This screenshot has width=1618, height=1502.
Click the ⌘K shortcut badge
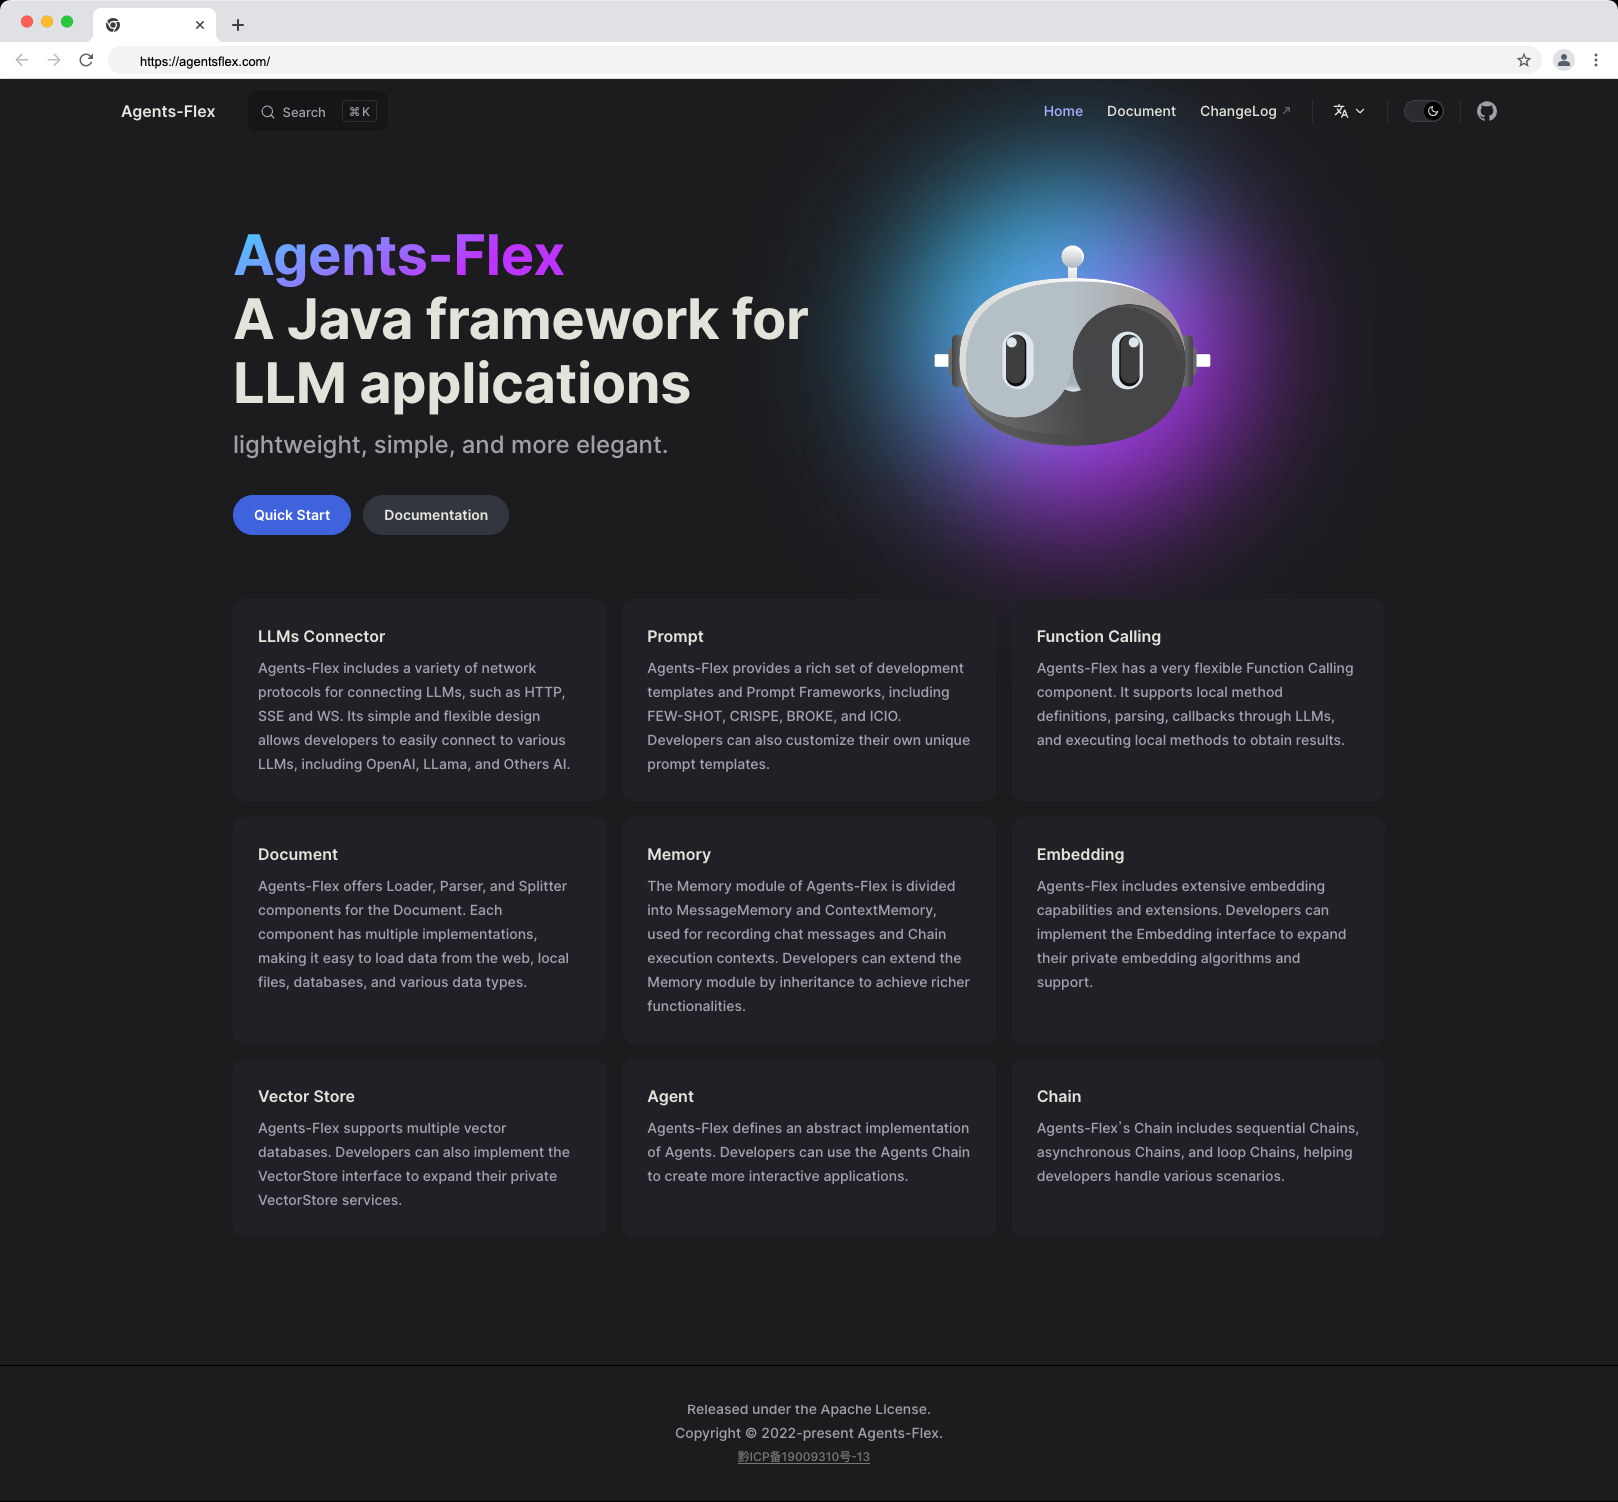click(359, 112)
